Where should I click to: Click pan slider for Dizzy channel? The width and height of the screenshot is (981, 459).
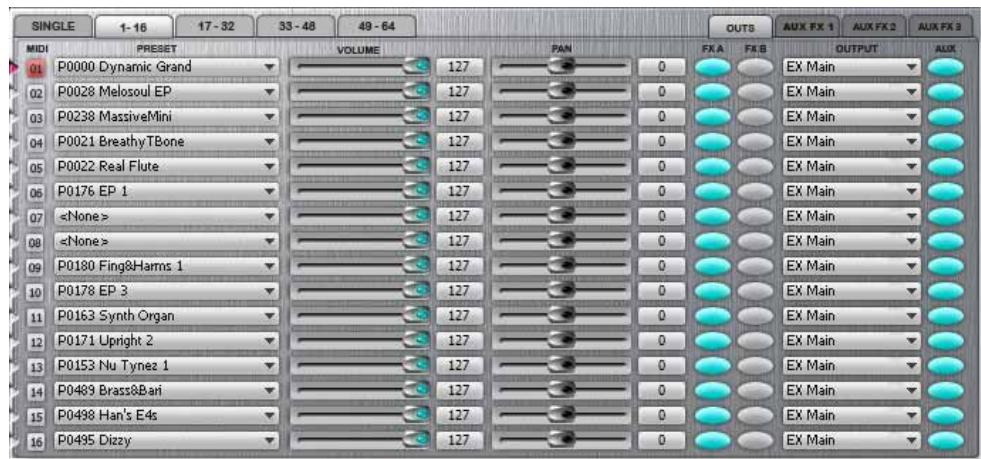coord(561,440)
